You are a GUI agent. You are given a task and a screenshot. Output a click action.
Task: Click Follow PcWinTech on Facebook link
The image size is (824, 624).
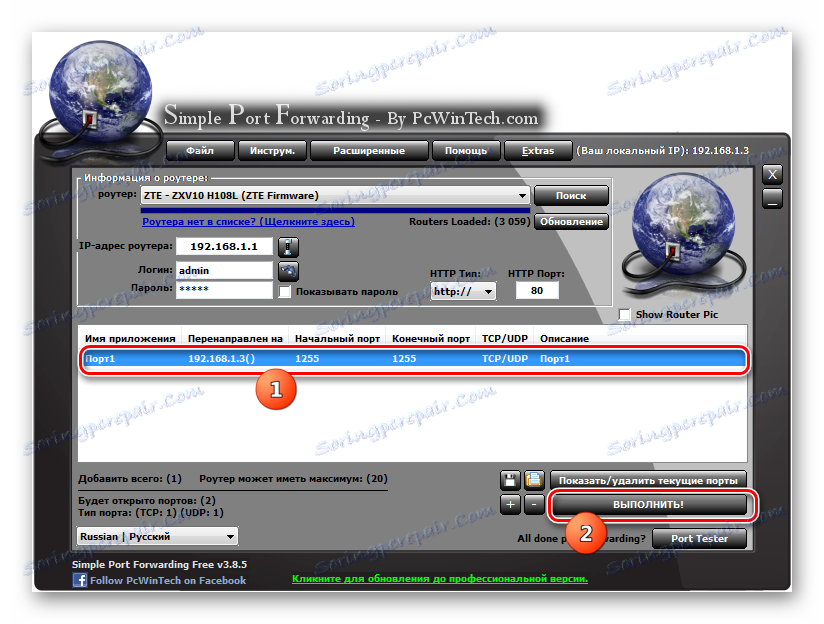(x=168, y=580)
